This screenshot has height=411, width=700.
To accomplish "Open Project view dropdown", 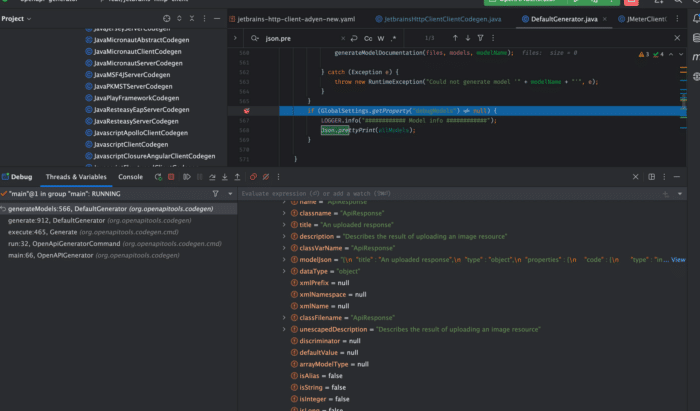I will (16, 19).
